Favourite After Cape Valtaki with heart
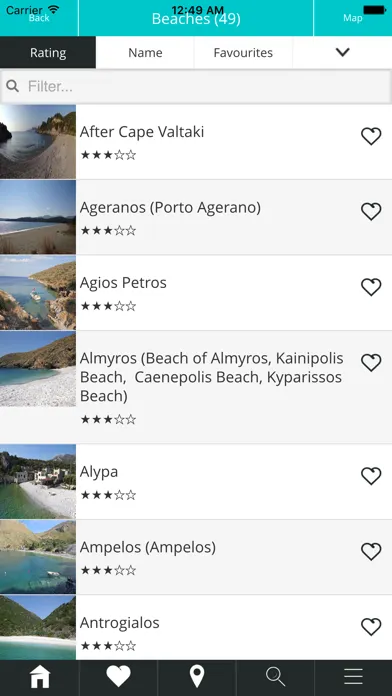The height and width of the screenshot is (696, 392). click(x=371, y=136)
